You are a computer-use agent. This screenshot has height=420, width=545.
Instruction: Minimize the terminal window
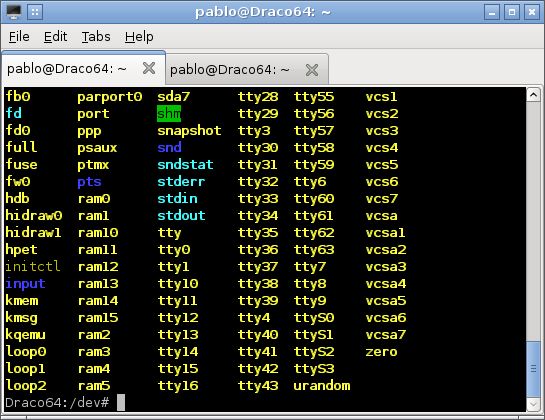click(x=492, y=13)
